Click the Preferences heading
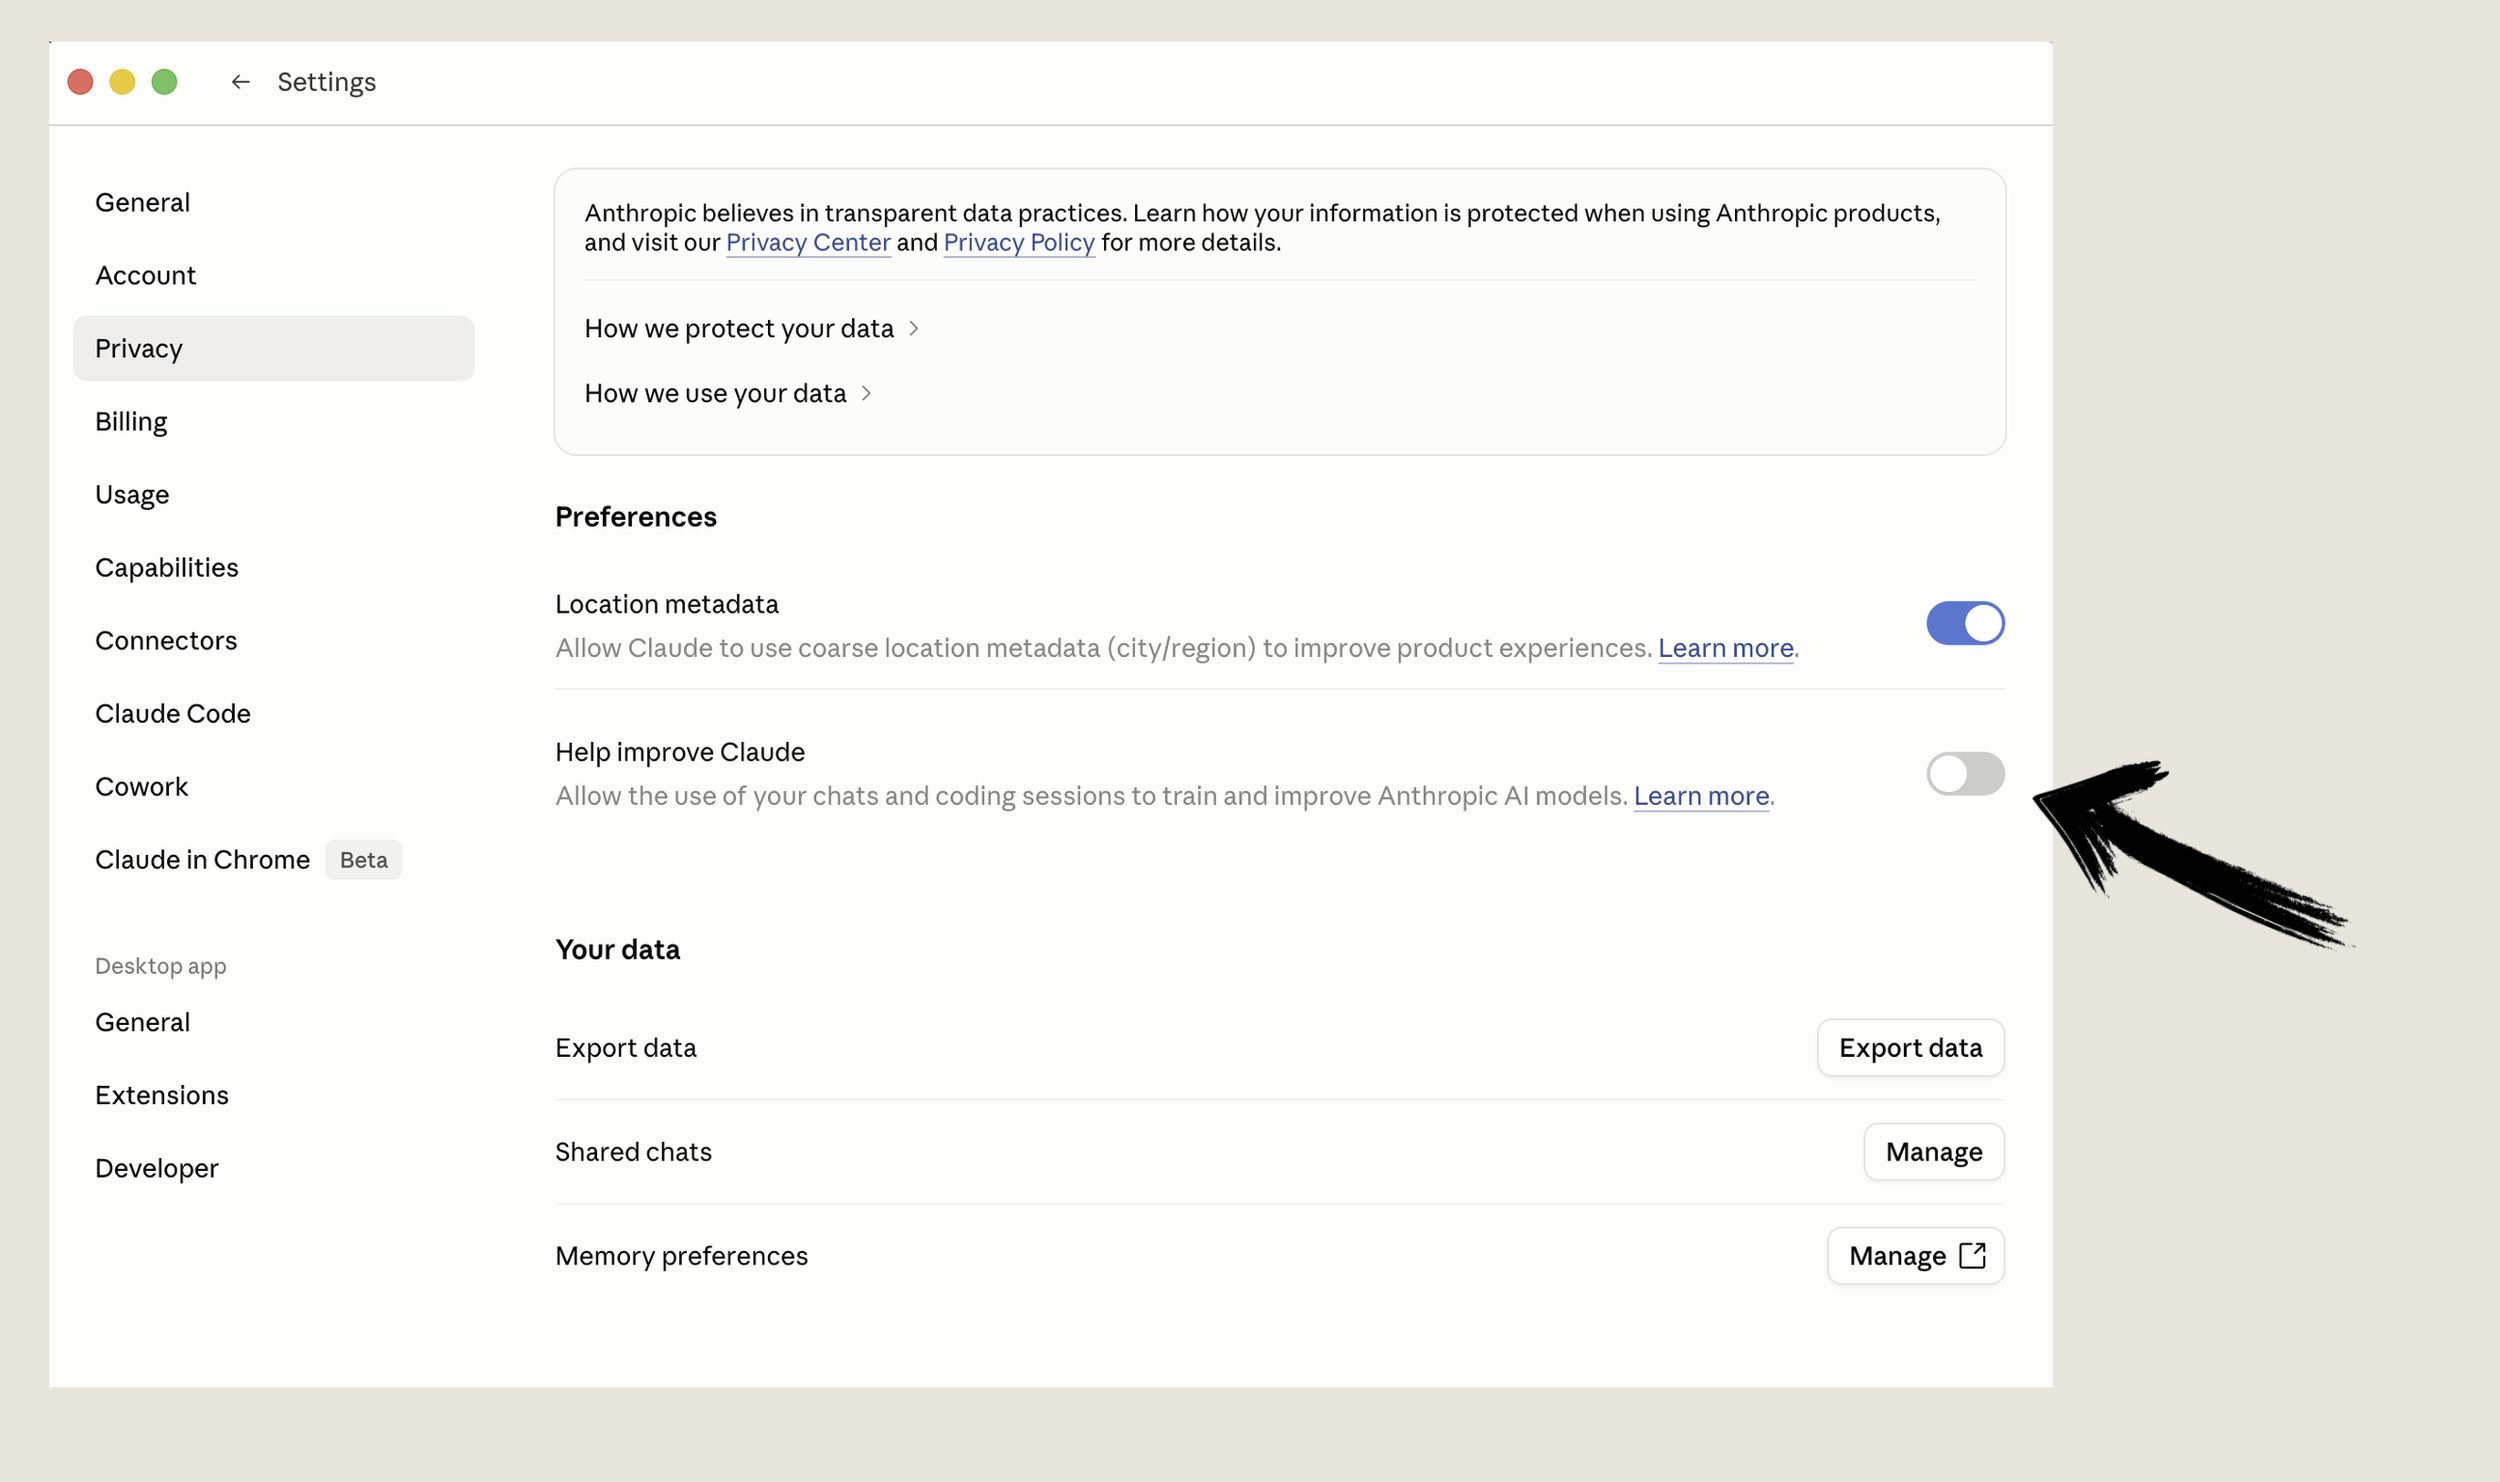The width and height of the screenshot is (2500, 1482). coord(636,516)
